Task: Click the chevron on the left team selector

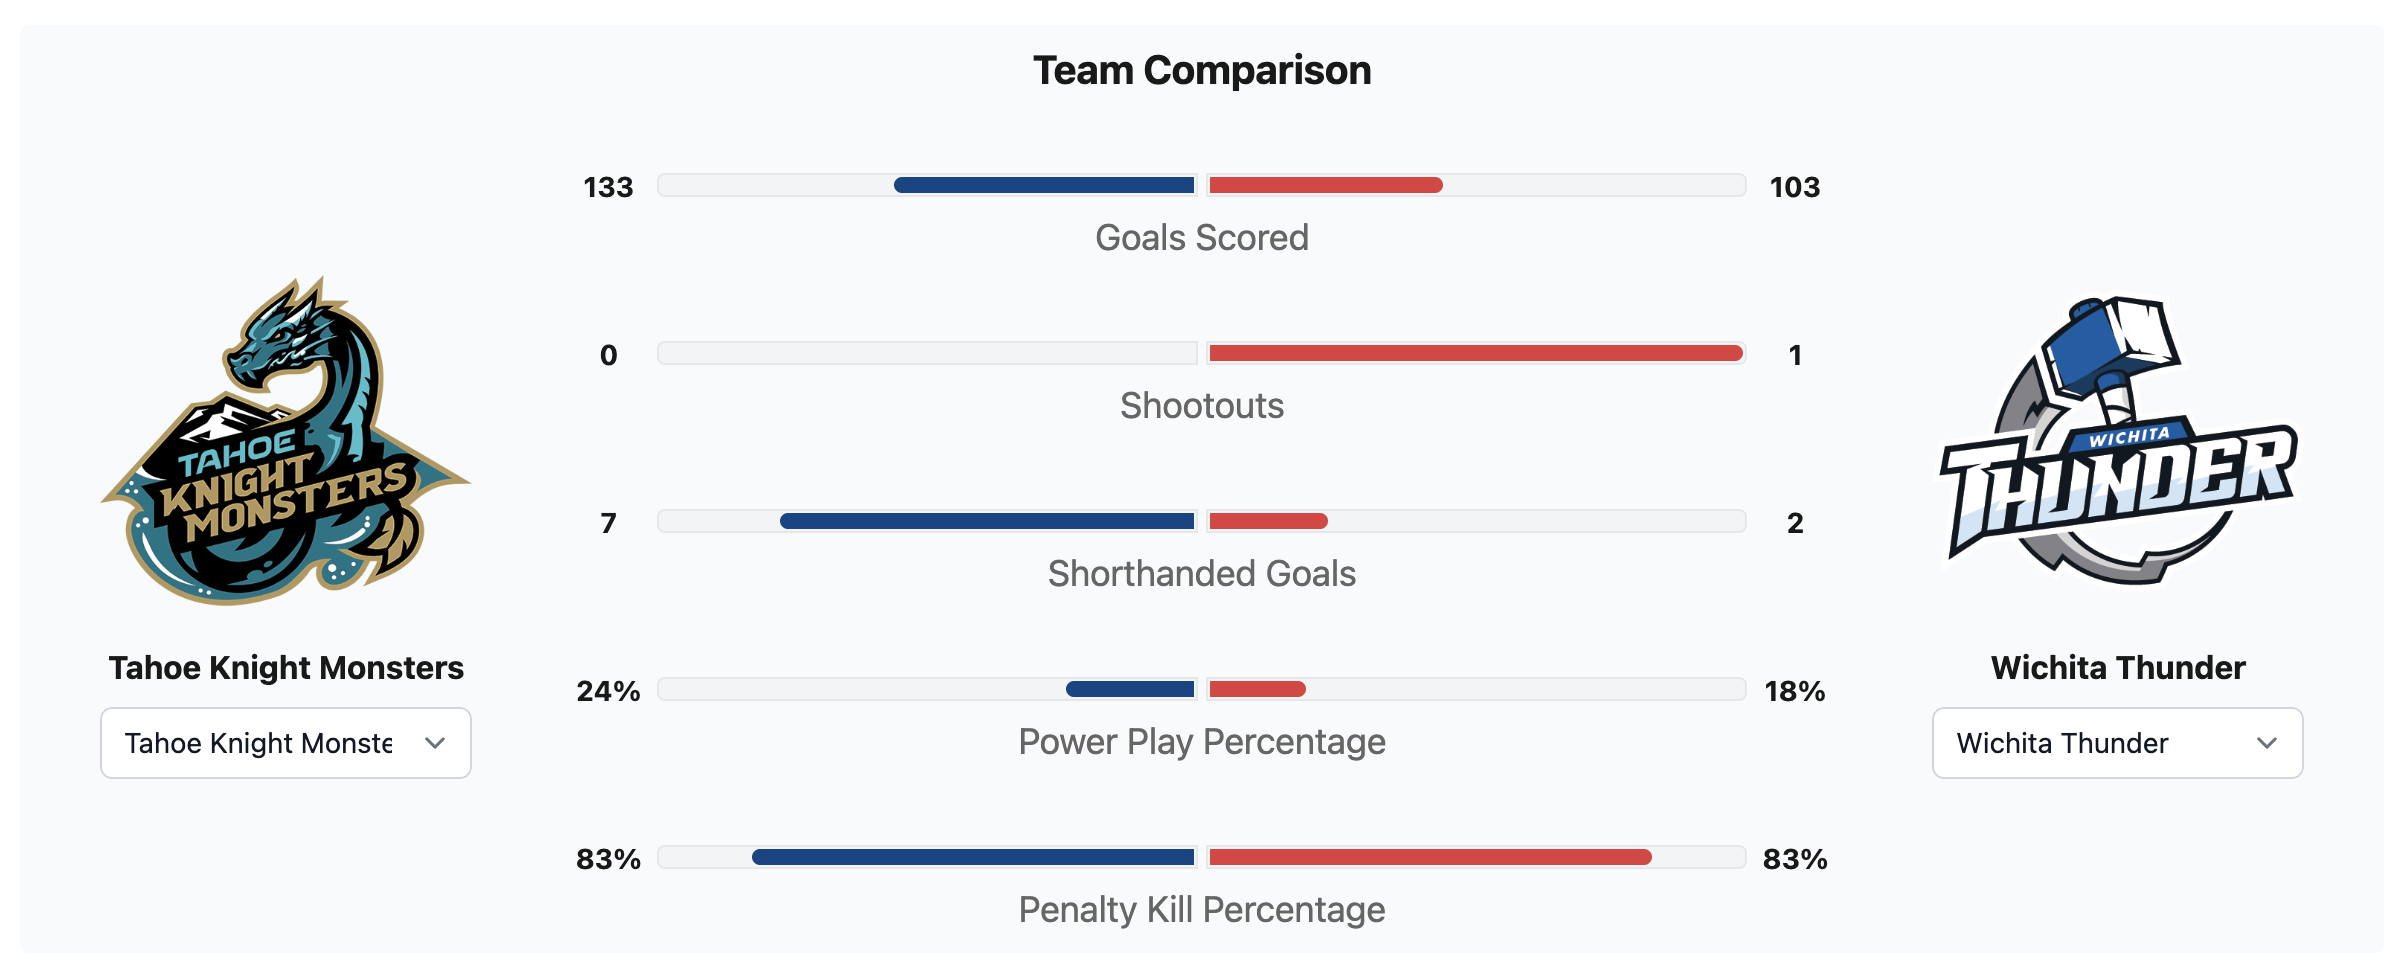Action: pyautogui.click(x=434, y=743)
